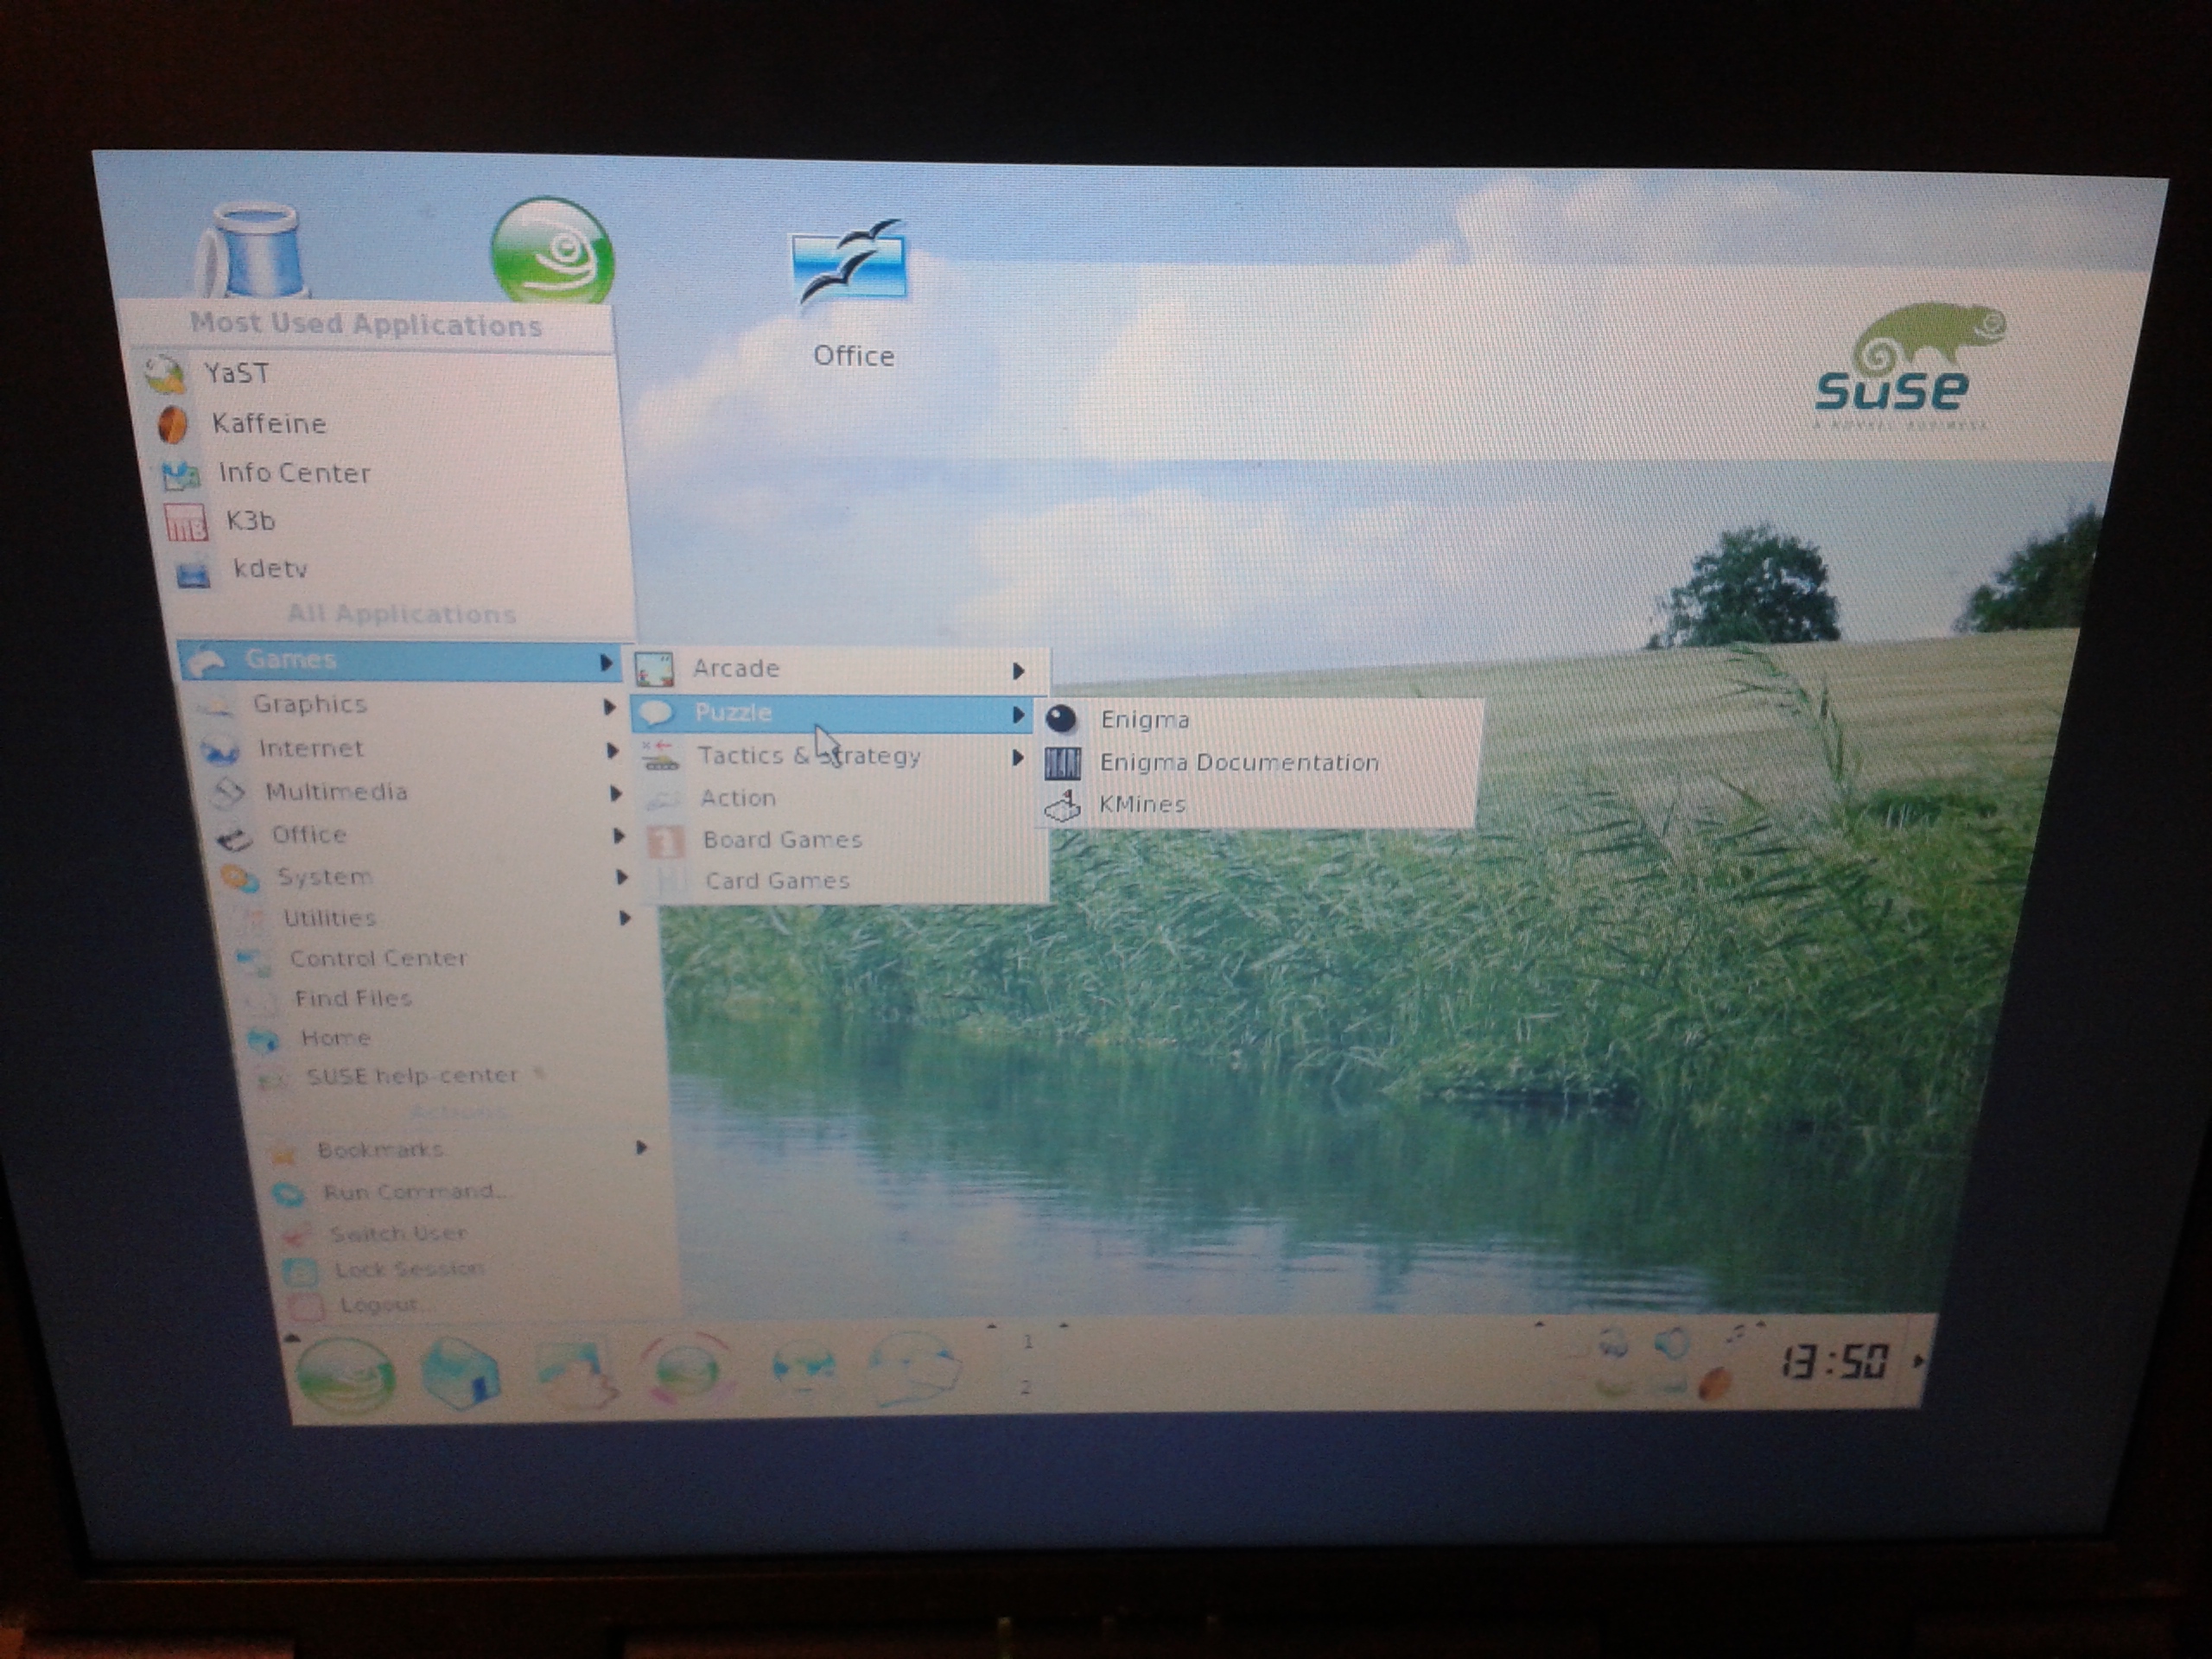Expand the Utilities submenu arrow

tap(626, 918)
